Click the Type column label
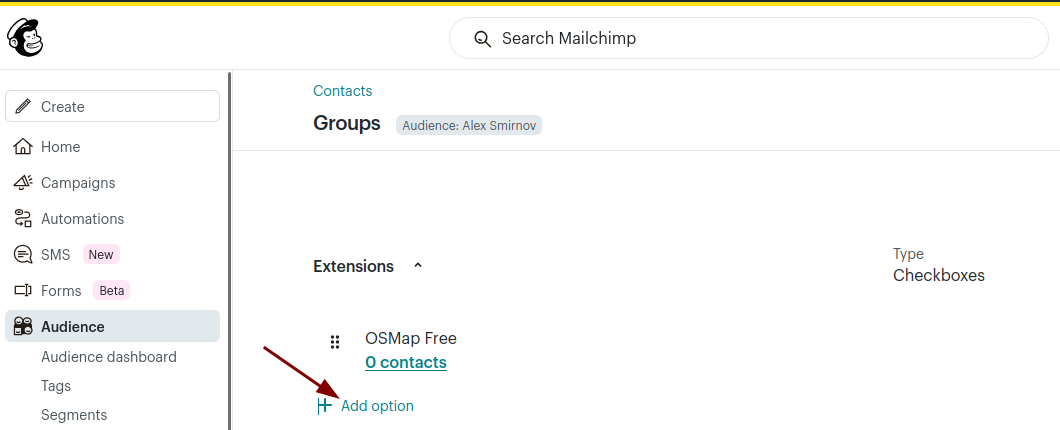Viewport: 1060px width, 430px height. click(x=909, y=254)
